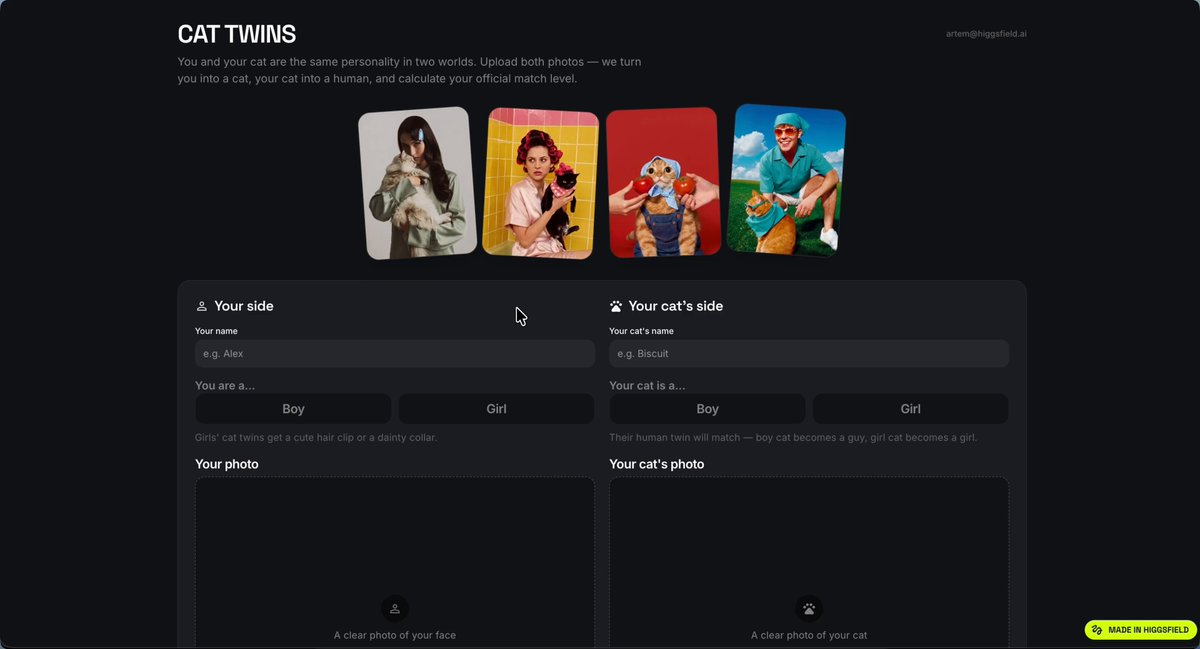Viewport: 1200px width, 649px height.
Task: Click the person icon beside "Your side"
Action: pos(201,307)
